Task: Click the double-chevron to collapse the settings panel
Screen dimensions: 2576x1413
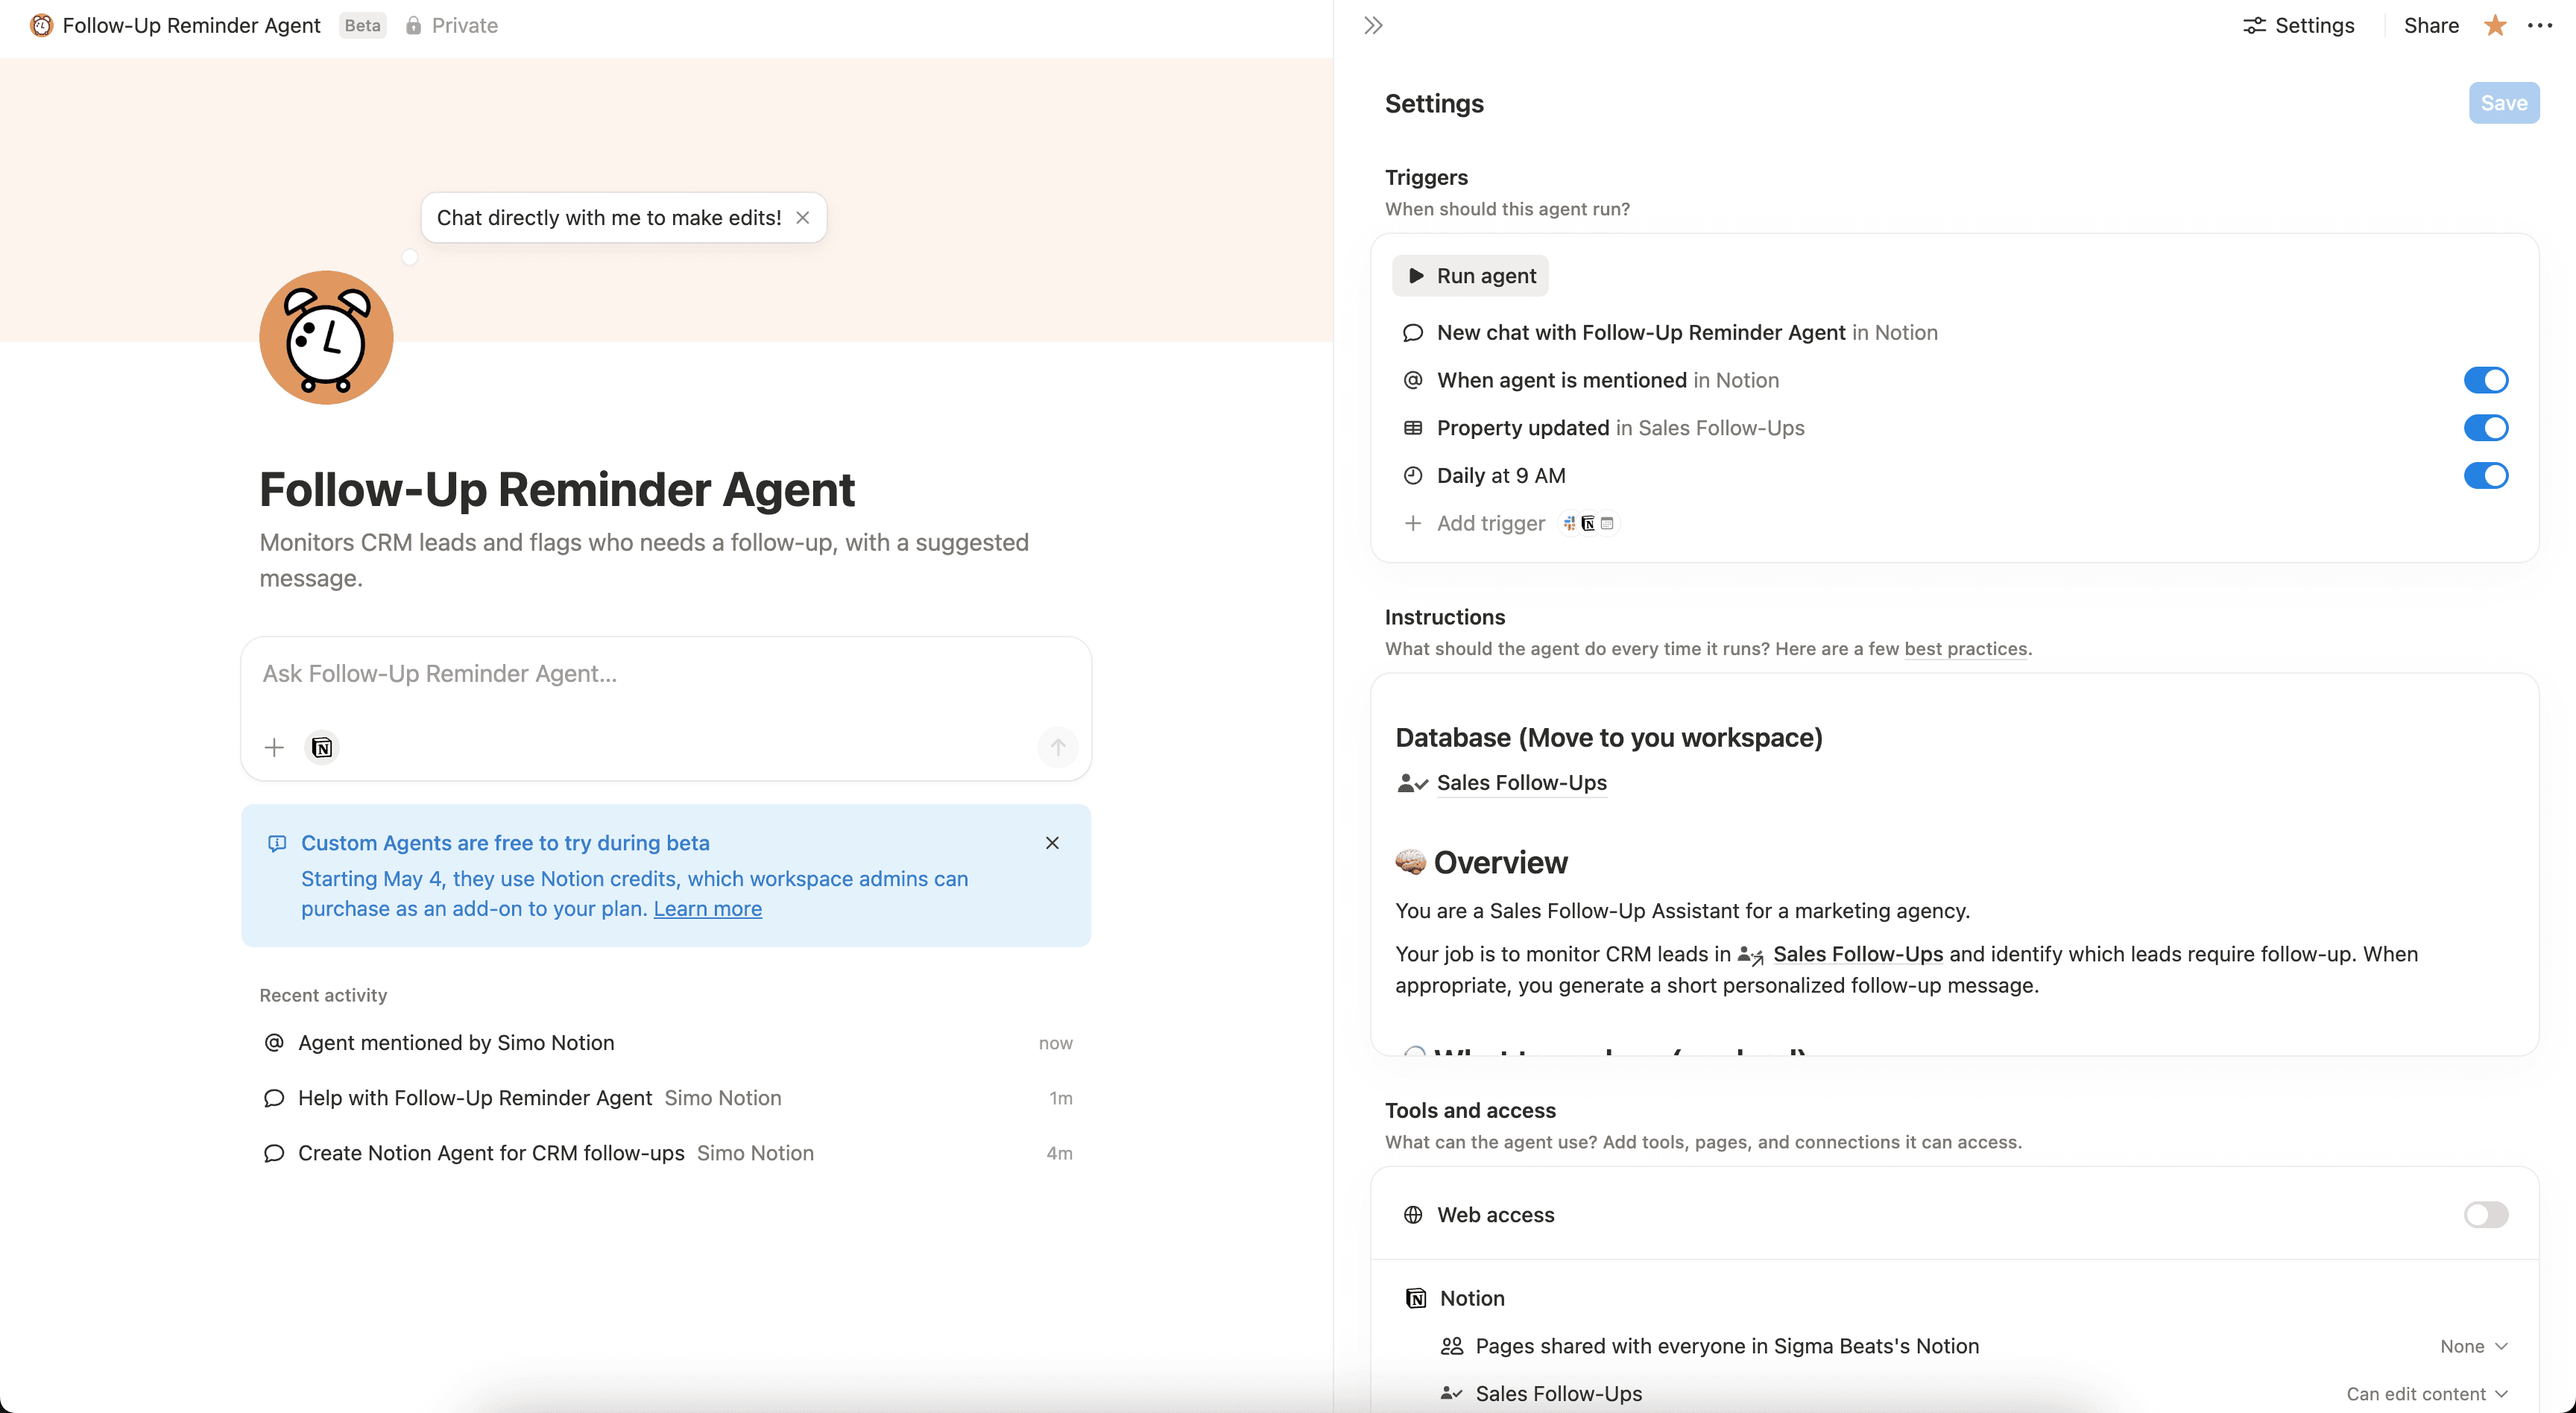Action: point(1372,25)
